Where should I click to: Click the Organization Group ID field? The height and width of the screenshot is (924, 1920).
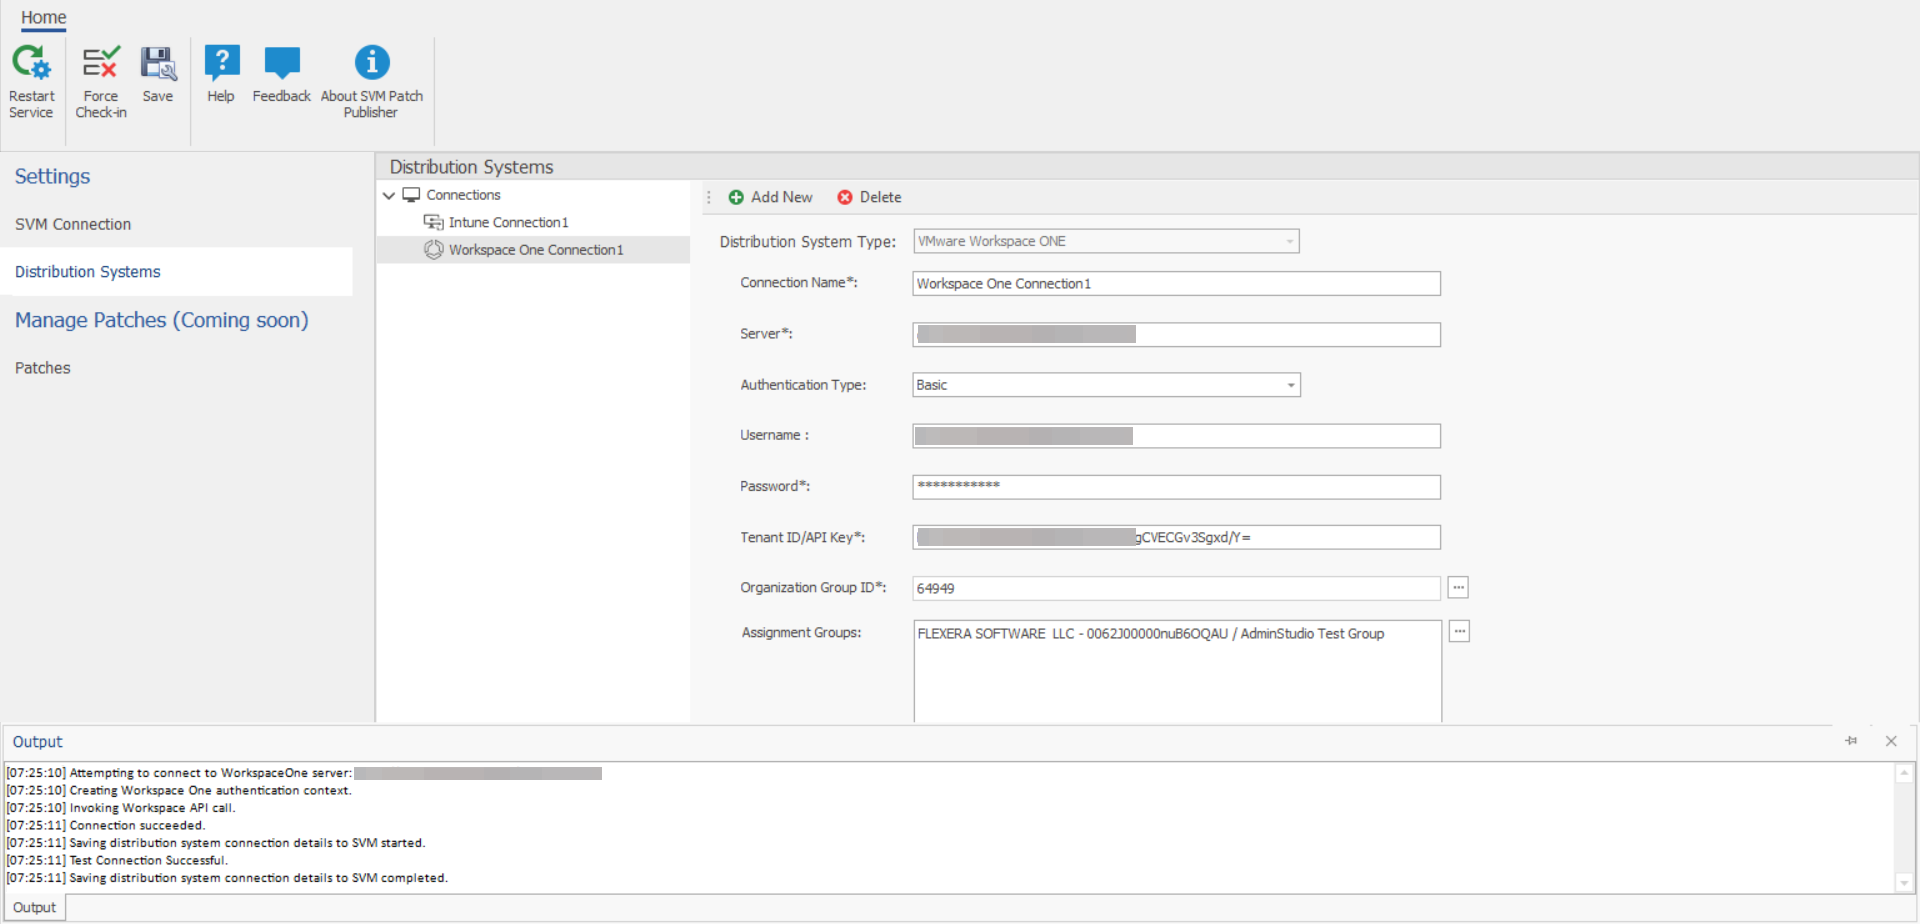coord(1176,588)
